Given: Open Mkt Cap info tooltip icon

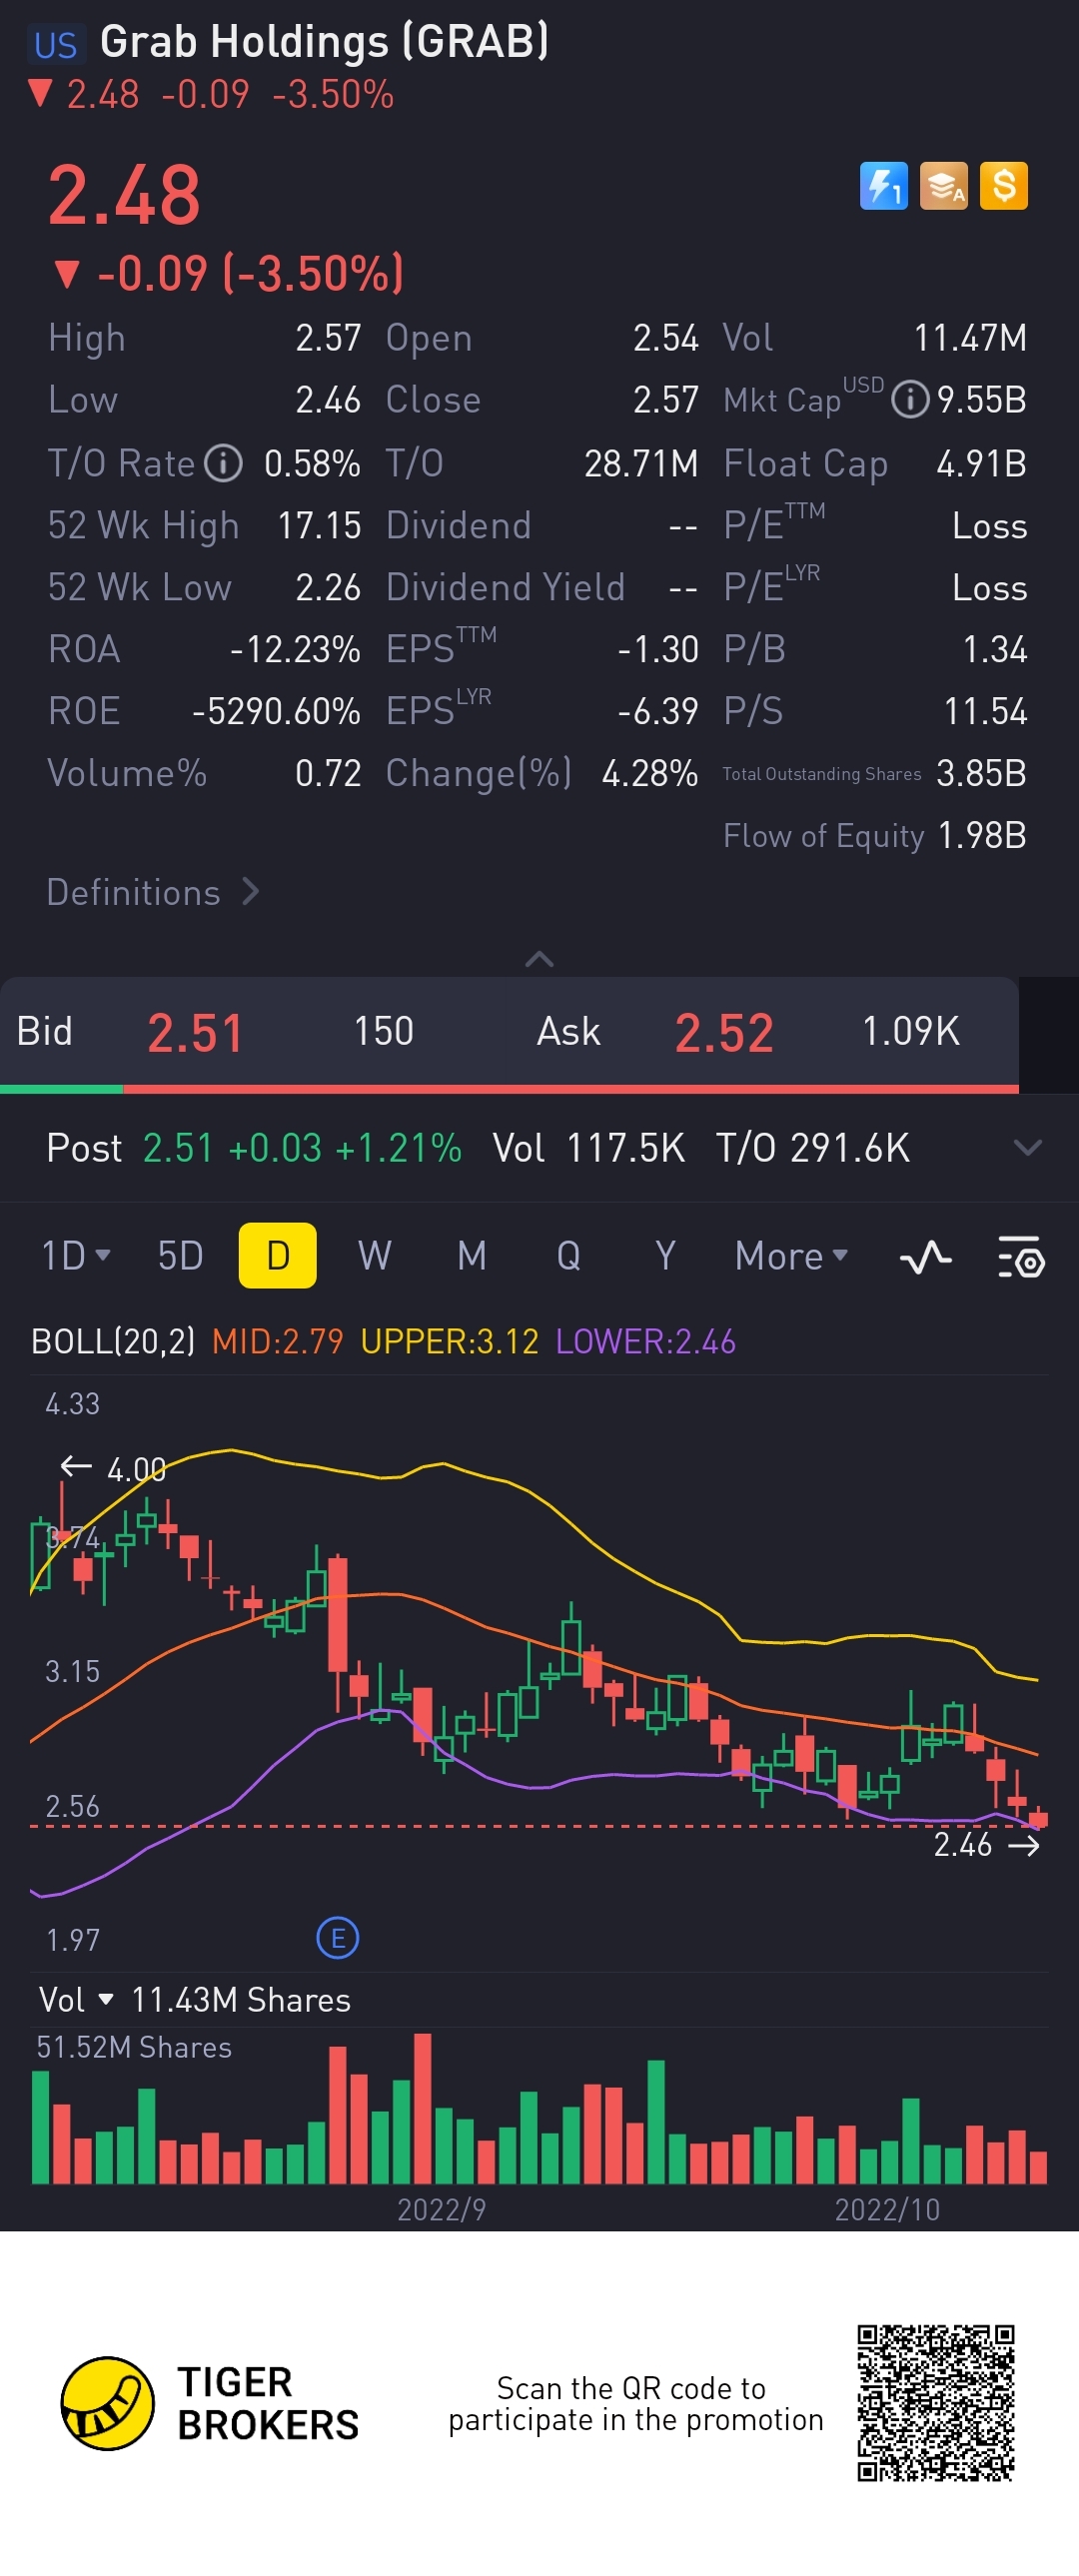Looking at the screenshot, I should (x=910, y=400).
